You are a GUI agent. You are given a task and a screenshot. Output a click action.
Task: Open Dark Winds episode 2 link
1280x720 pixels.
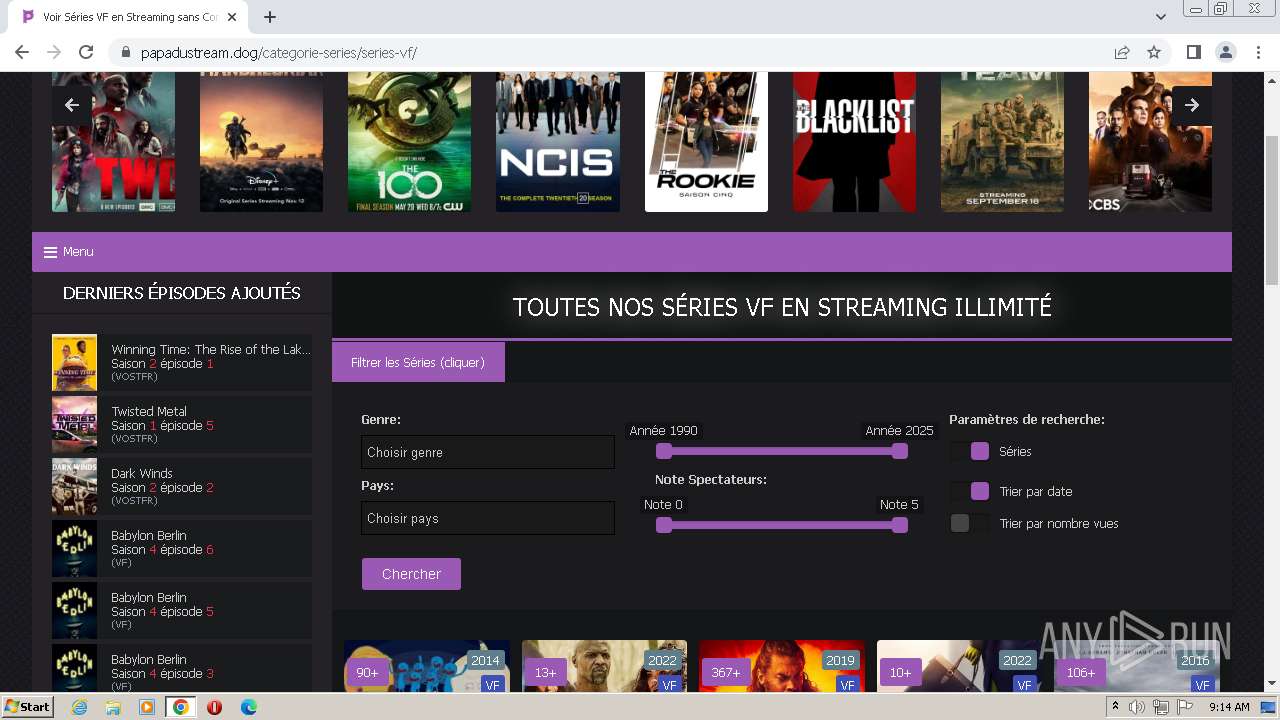click(182, 486)
